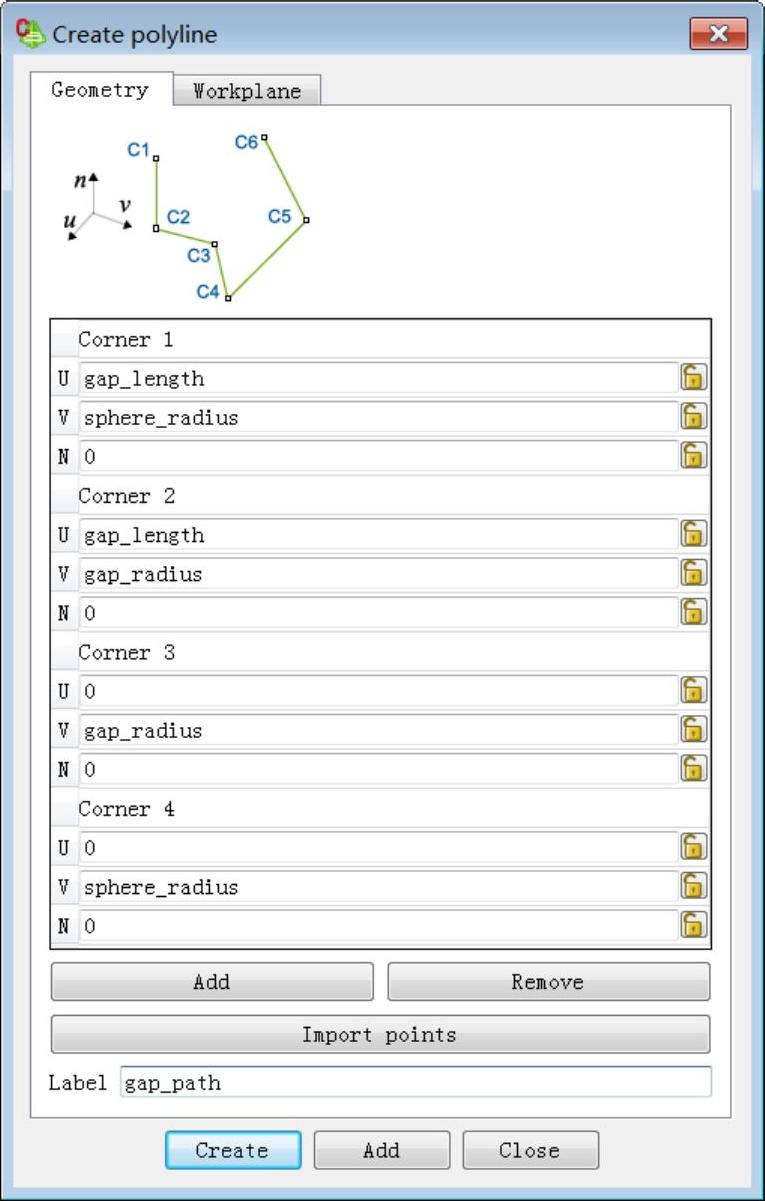The height and width of the screenshot is (1201, 765).
Task: Click Import points button
Action: (x=380, y=1035)
